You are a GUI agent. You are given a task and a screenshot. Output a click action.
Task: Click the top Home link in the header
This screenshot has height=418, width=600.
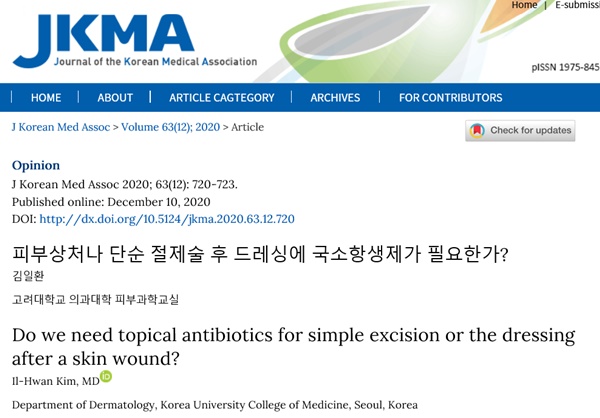[x=524, y=5]
